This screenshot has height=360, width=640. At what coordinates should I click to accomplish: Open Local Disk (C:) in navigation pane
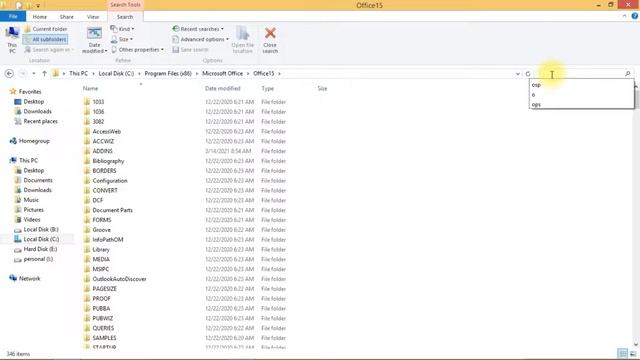coord(41,239)
